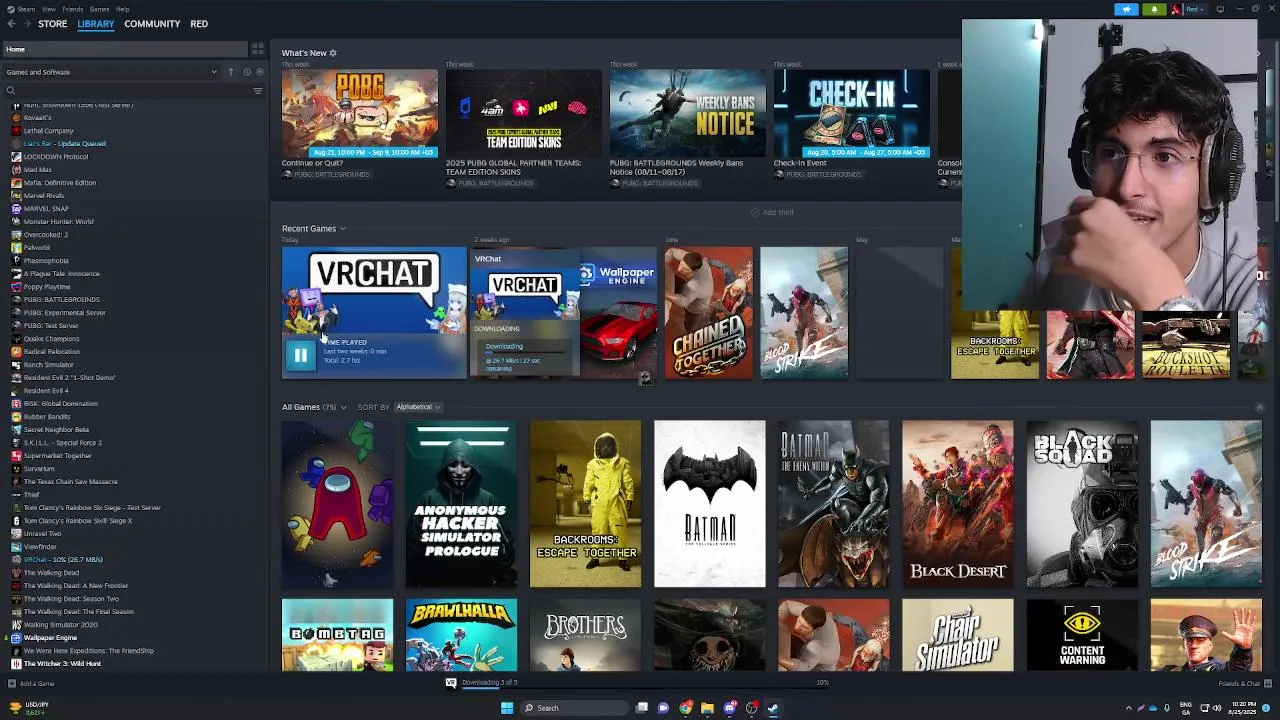Open Anonymous Hacker Simulator Prologue cover
1280x720 pixels.
click(x=461, y=504)
